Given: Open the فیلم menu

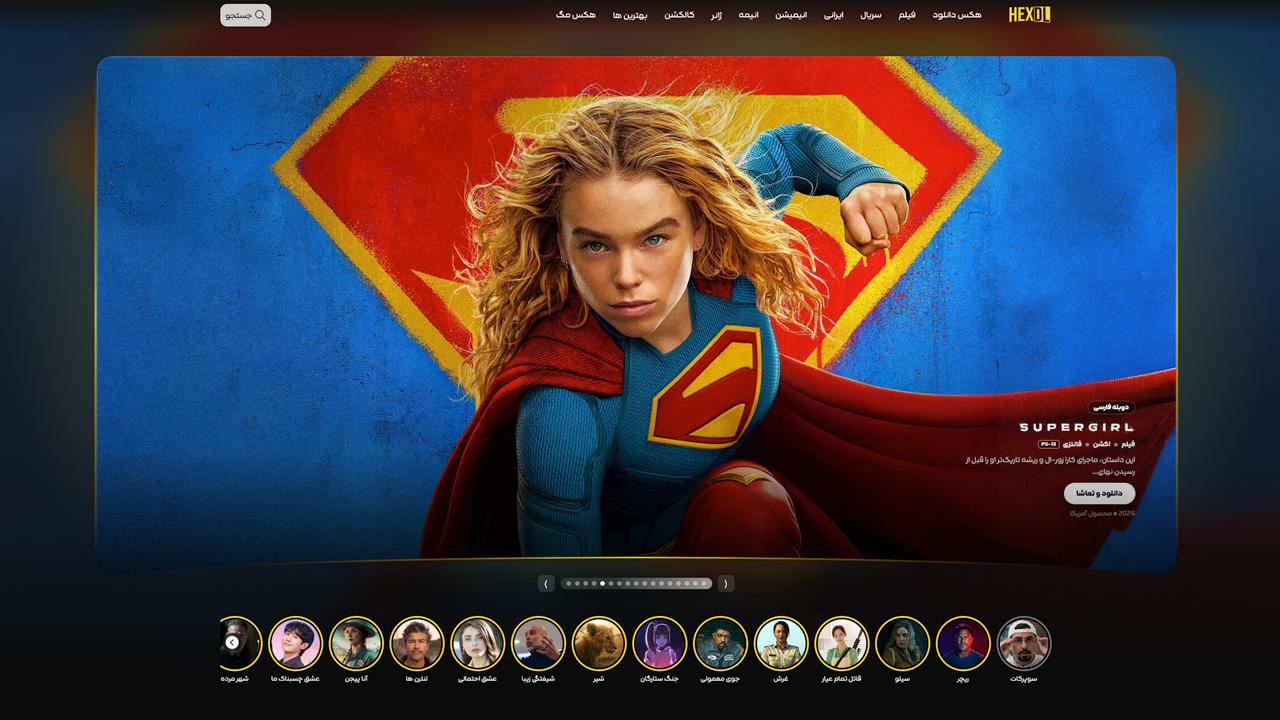Looking at the screenshot, I should 907,15.
